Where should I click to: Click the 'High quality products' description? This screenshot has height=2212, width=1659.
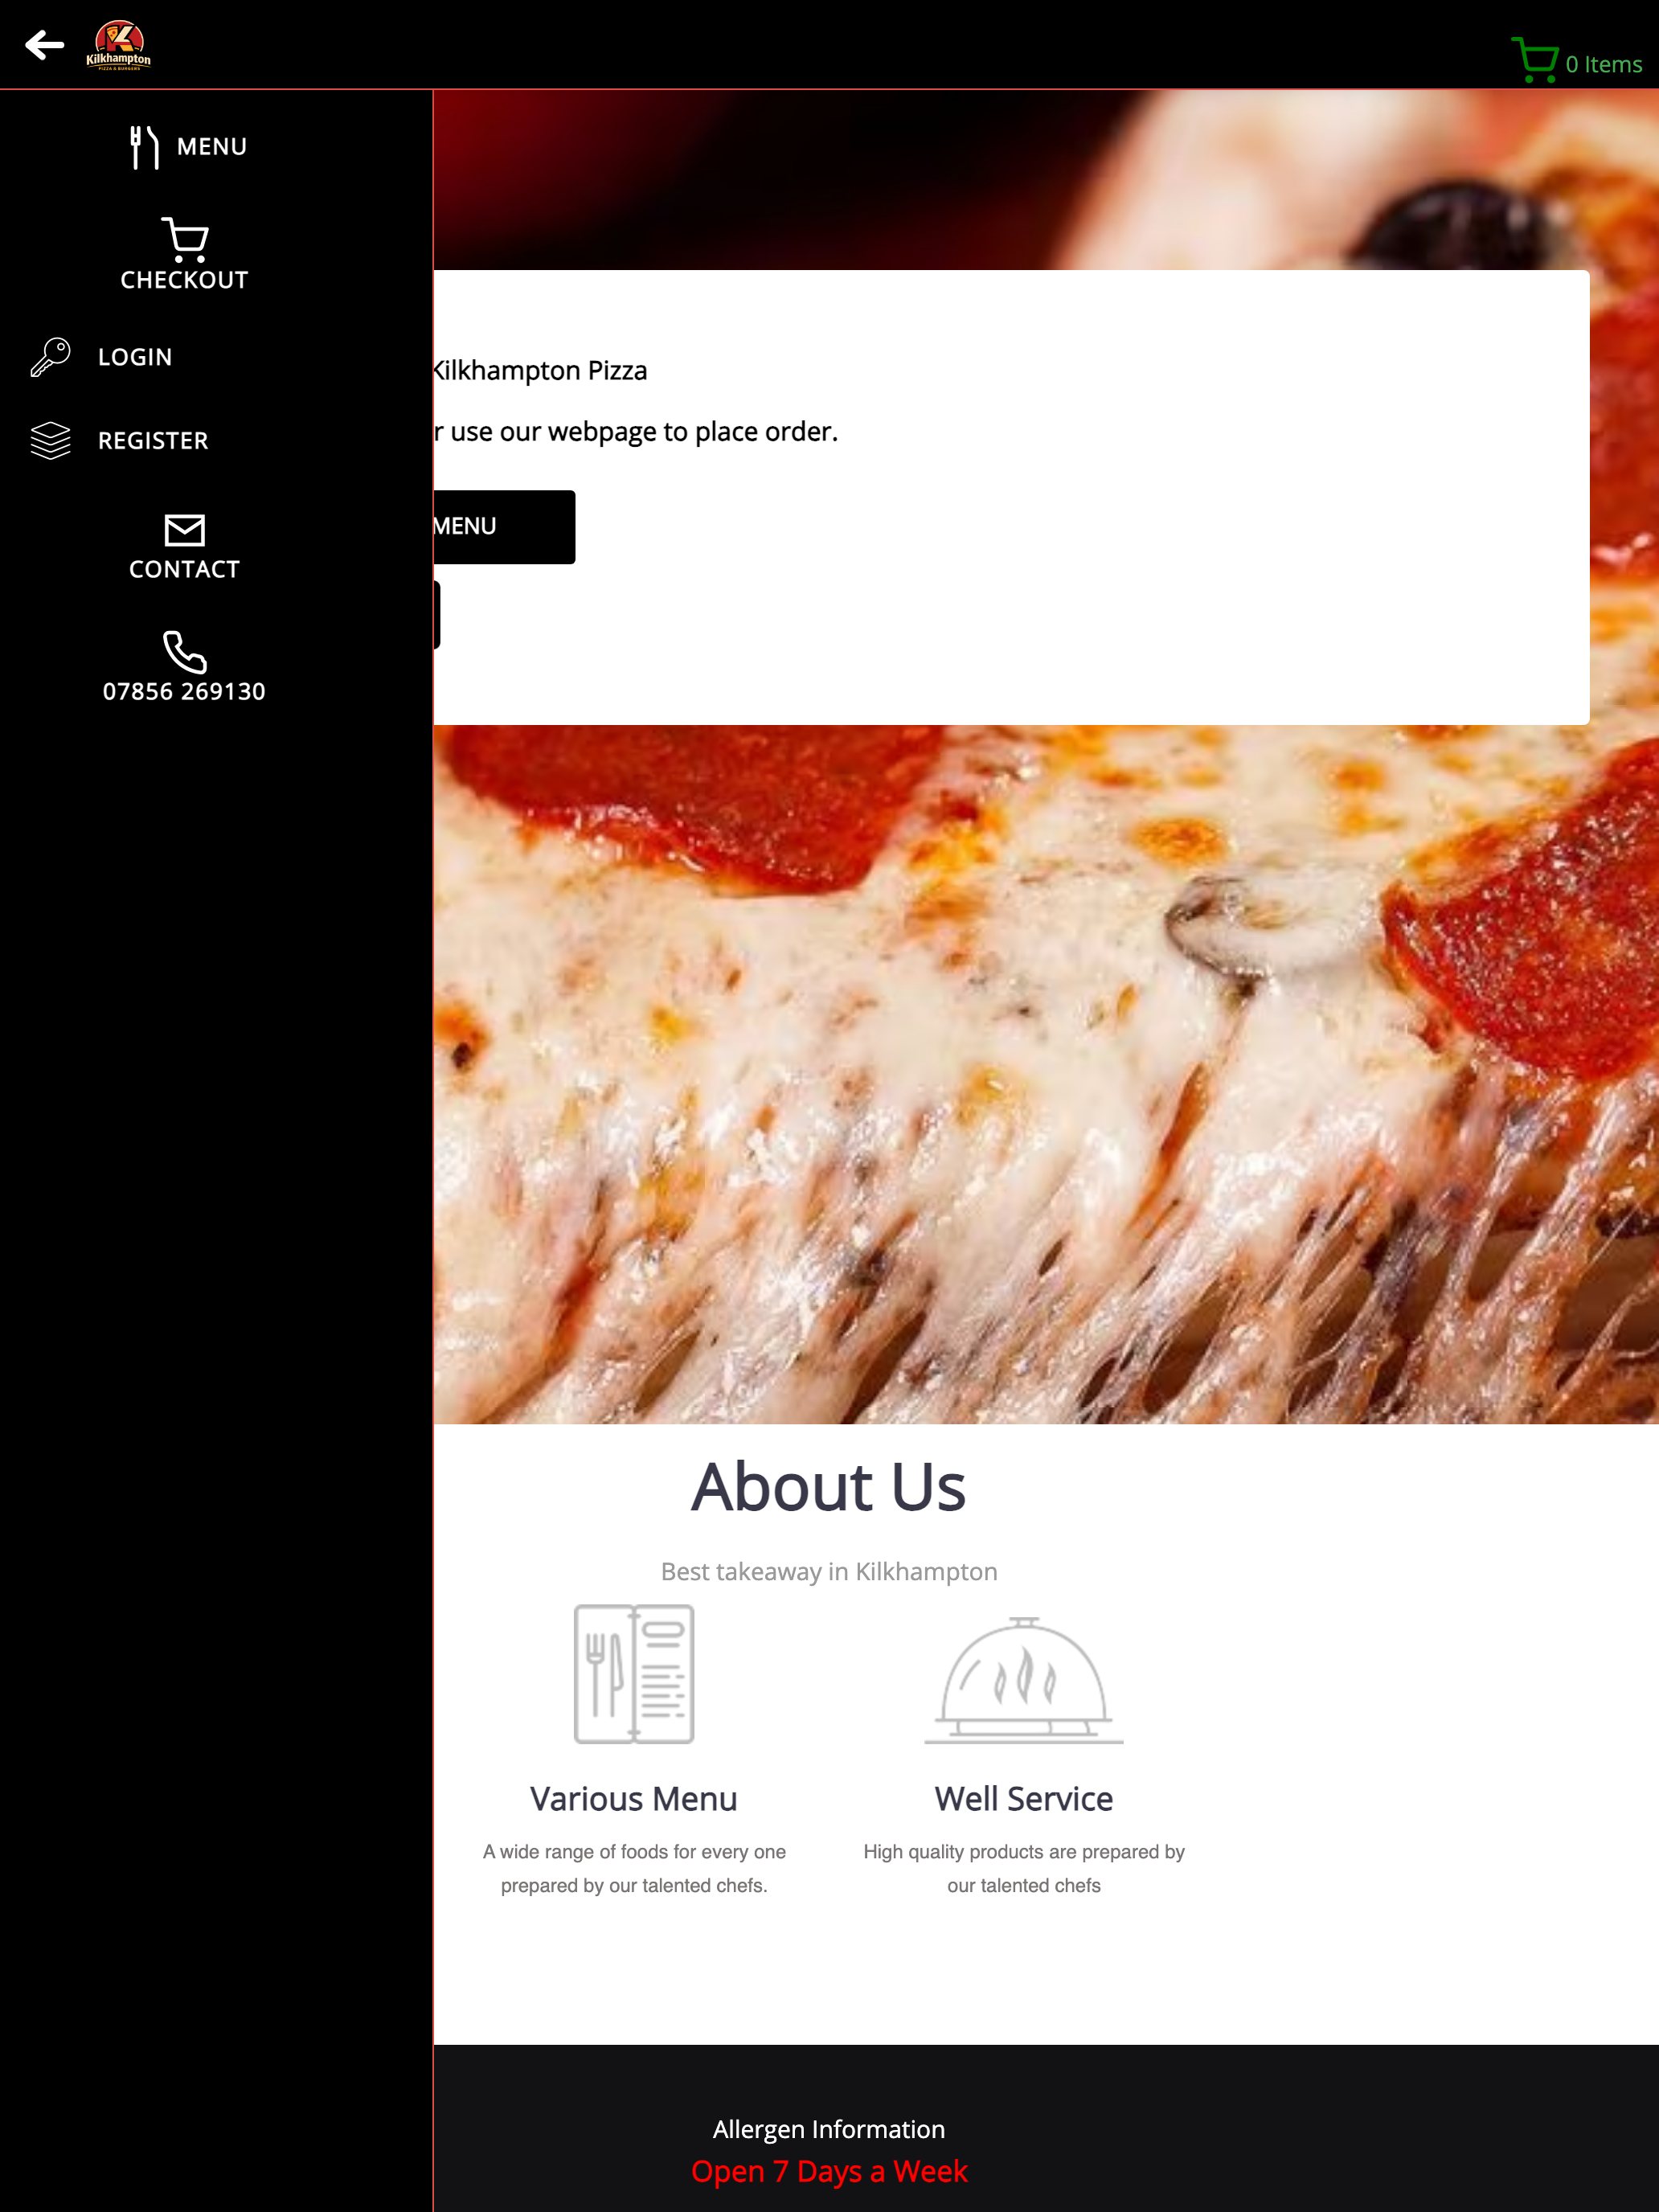[1024, 1868]
